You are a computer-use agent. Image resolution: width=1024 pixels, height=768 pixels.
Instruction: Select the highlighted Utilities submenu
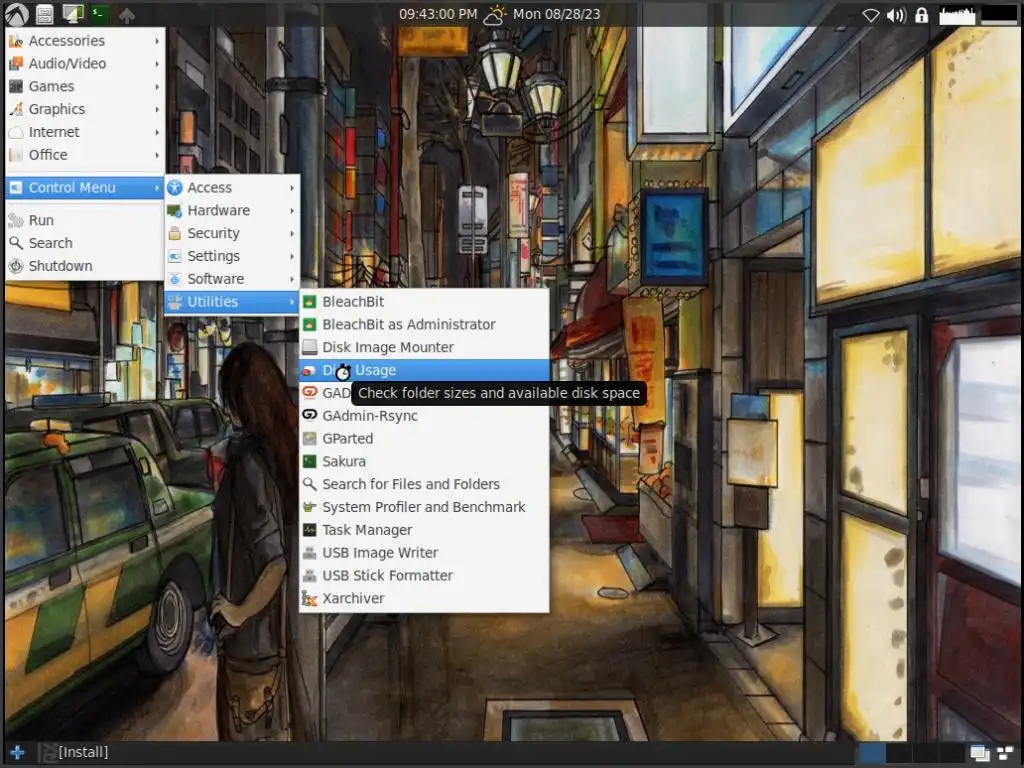pyautogui.click(x=232, y=302)
